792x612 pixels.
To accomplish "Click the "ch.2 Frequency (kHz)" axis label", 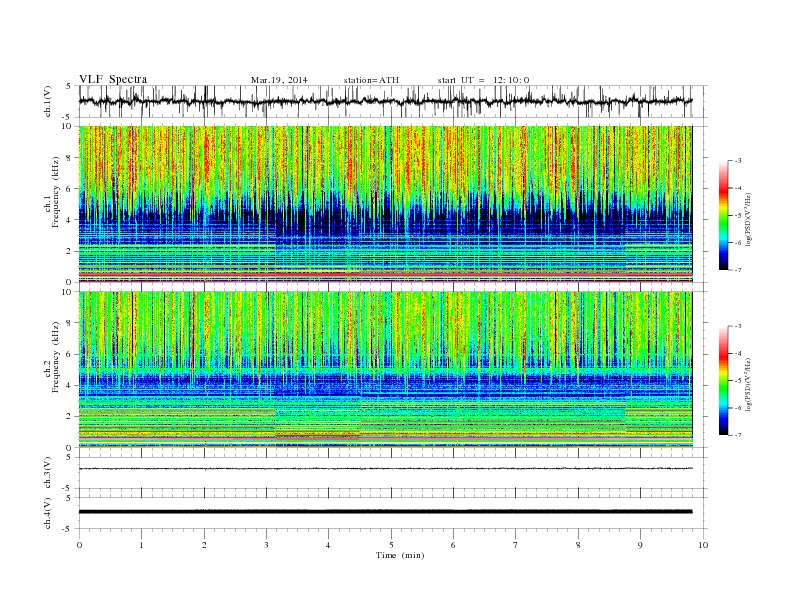I will coord(52,357).
